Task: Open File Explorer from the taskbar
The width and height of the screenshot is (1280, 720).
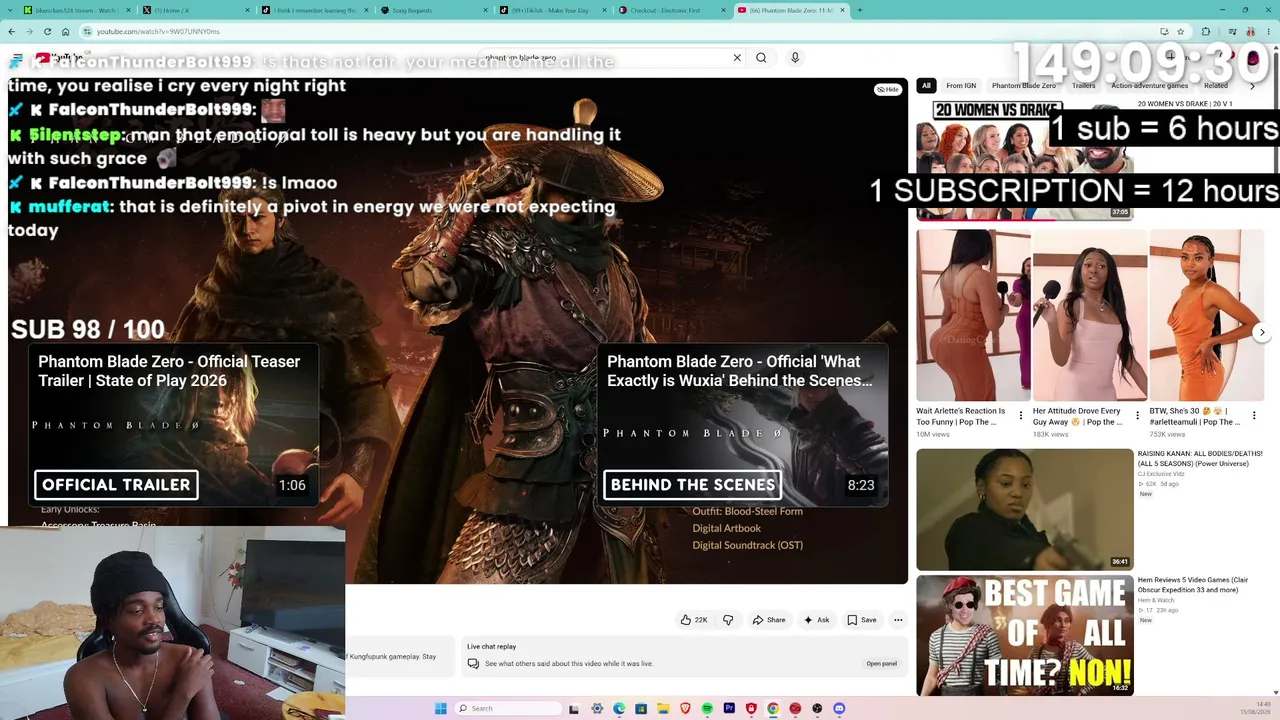Action: [663, 709]
